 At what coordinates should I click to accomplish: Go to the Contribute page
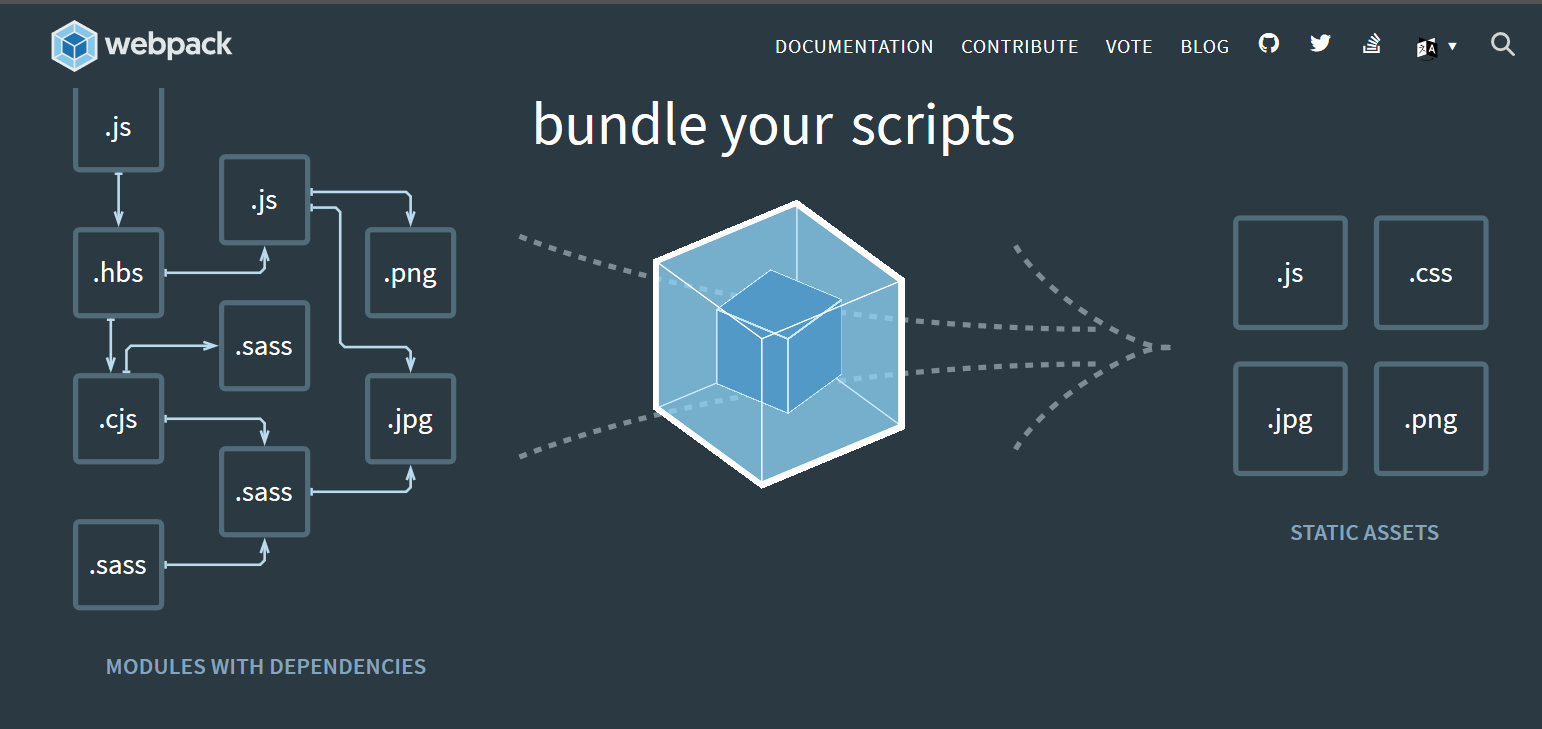coord(1019,47)
